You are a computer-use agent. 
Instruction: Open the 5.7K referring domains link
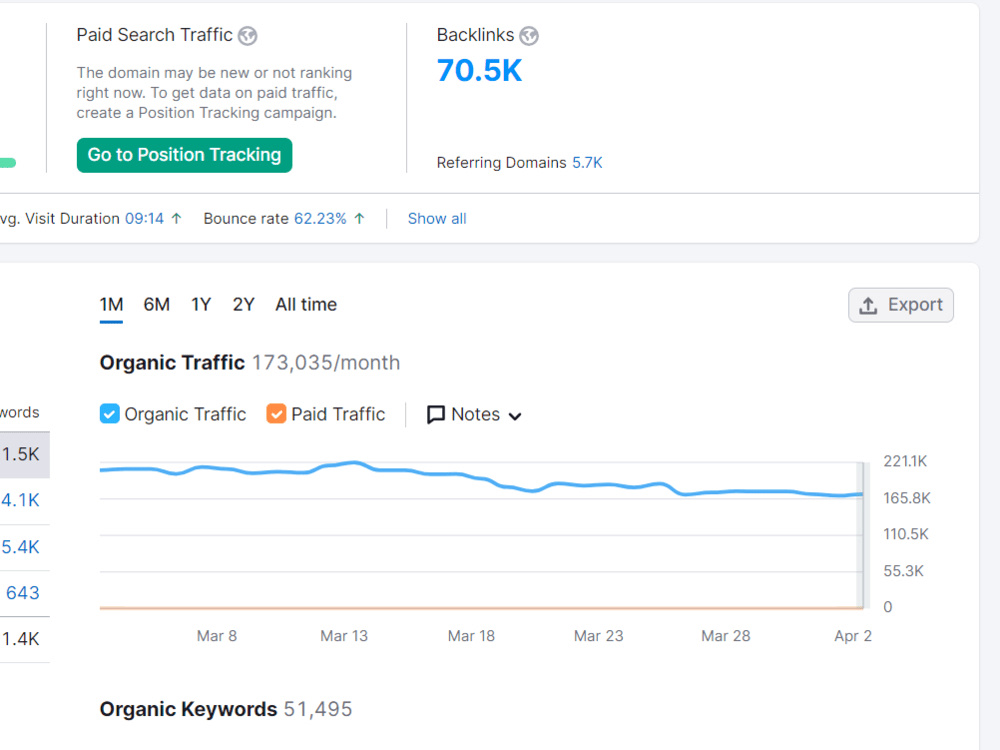point(587,163)
